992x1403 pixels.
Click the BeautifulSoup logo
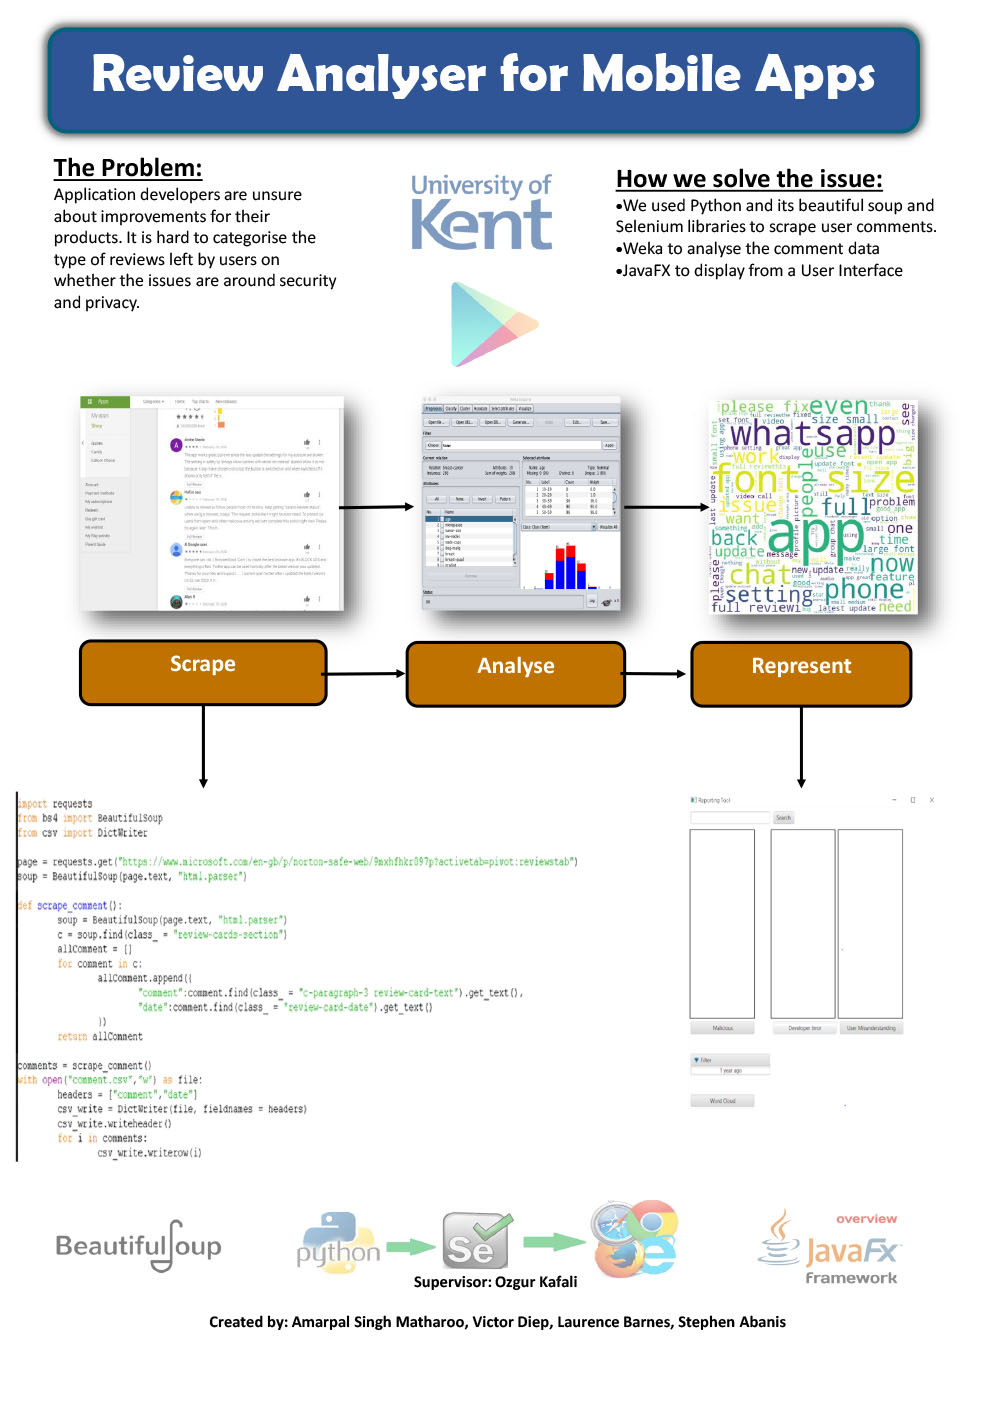coord(139,1246)
